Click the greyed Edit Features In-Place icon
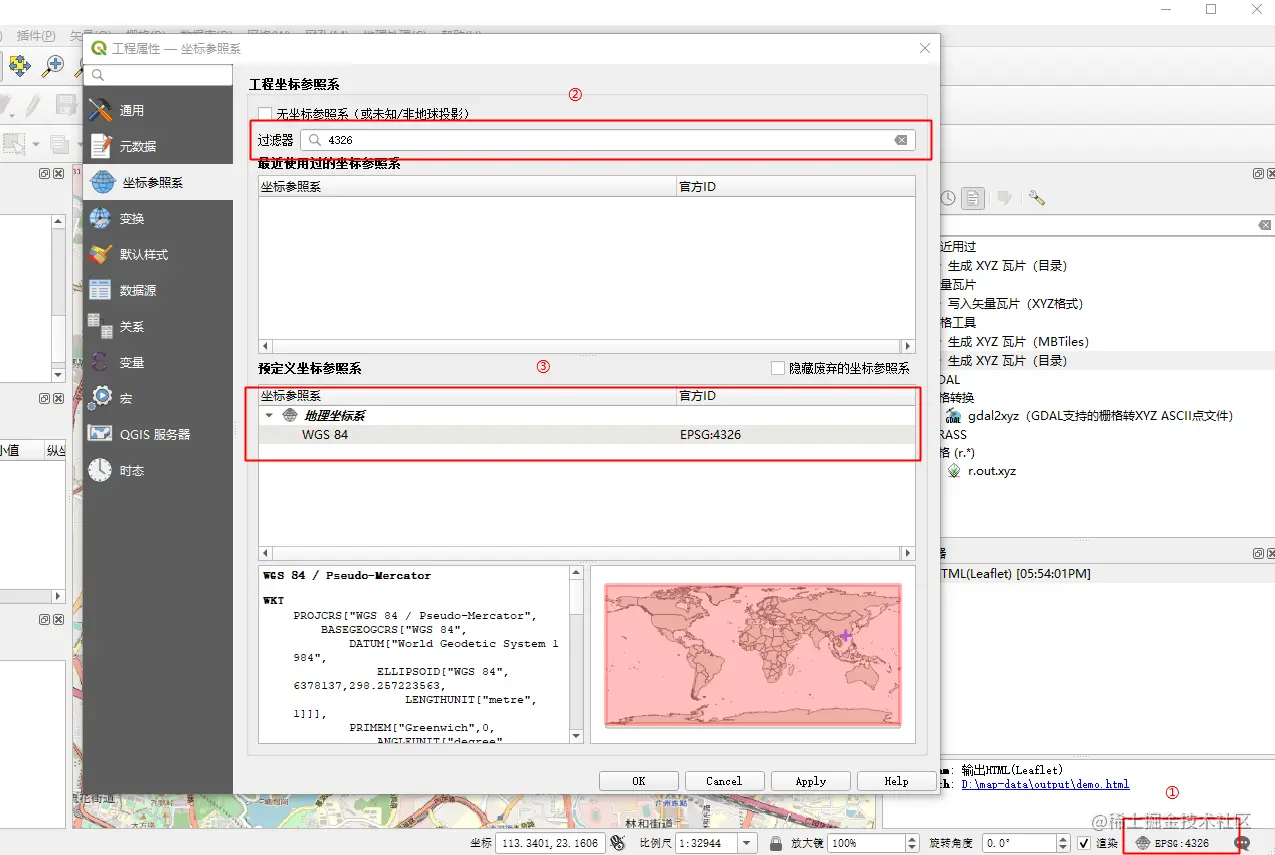The height and width of the screenshot is (855, 1275). [x=1005, y=198]
